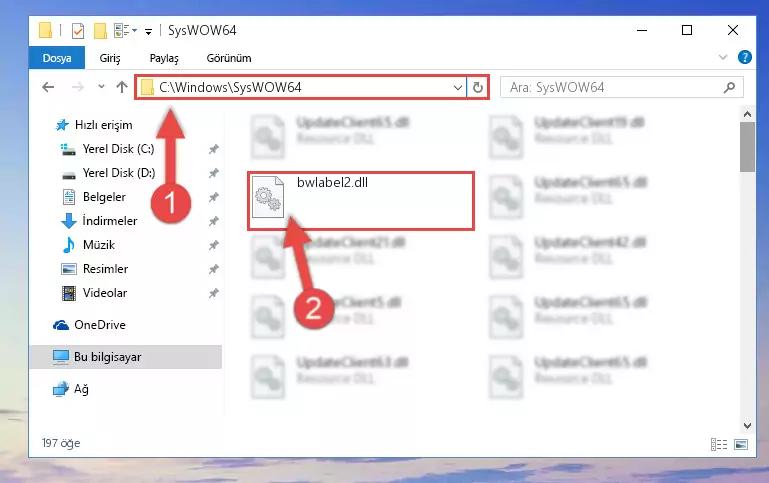This screenshot has width=769, height=483.
Task: Go back with the left arrow
Action: (x=48, y=87)
